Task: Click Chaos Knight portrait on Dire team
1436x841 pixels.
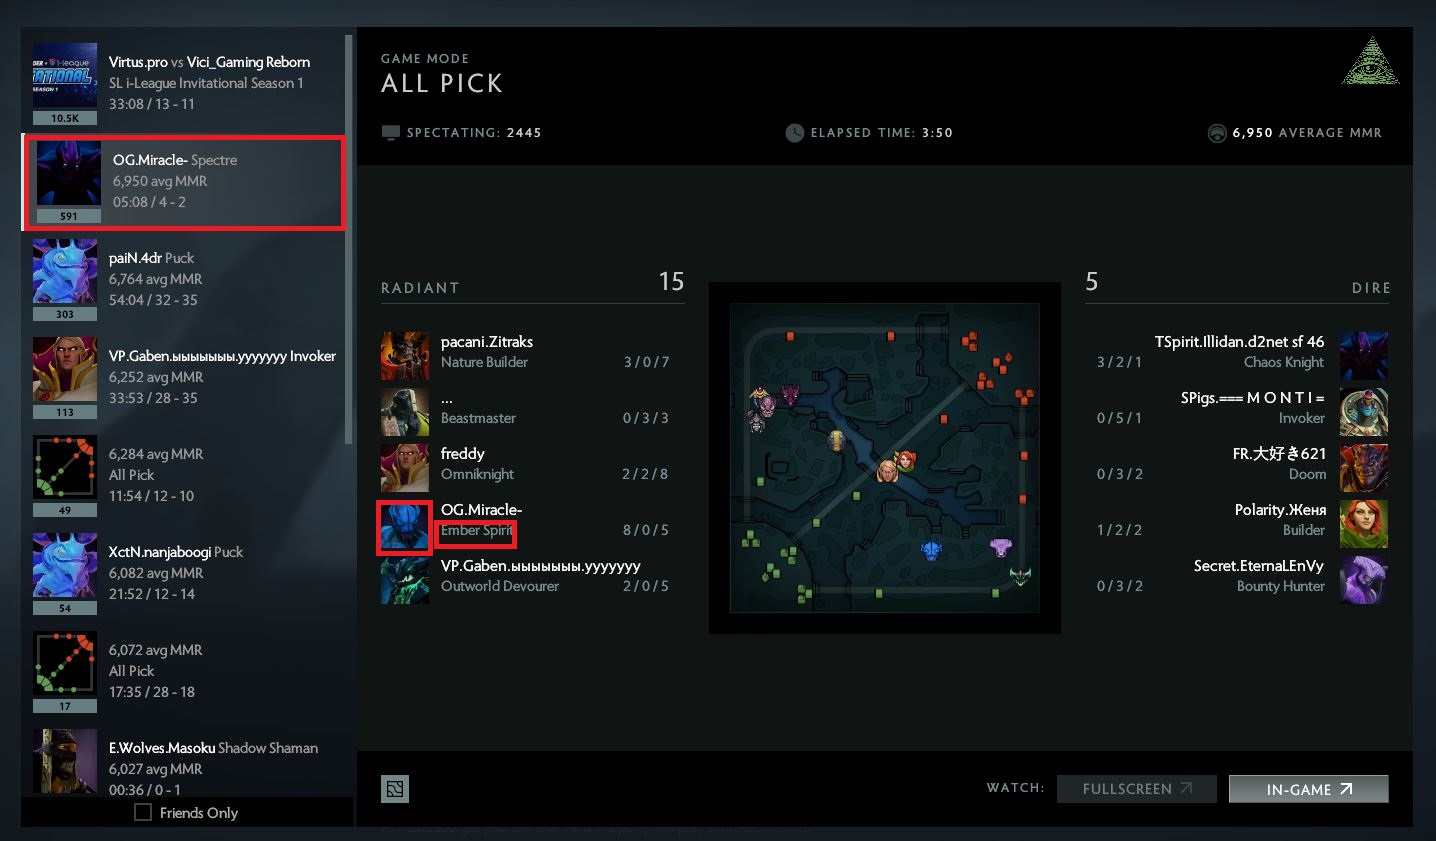Action: coord(1364,356)
